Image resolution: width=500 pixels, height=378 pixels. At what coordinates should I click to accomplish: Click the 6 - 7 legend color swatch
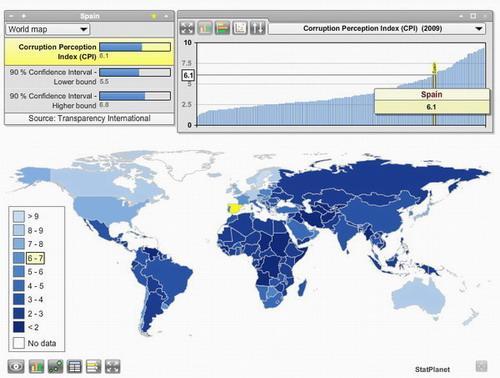tap(19, 258)
